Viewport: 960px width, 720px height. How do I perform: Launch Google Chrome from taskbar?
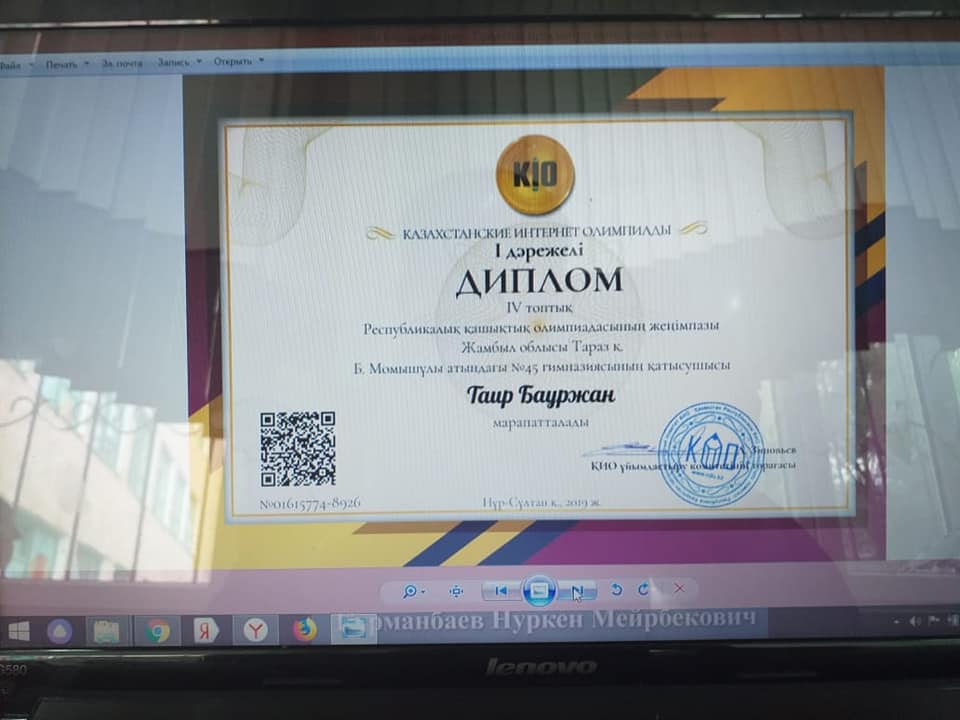pyautogui.click(x=157, y=631)
